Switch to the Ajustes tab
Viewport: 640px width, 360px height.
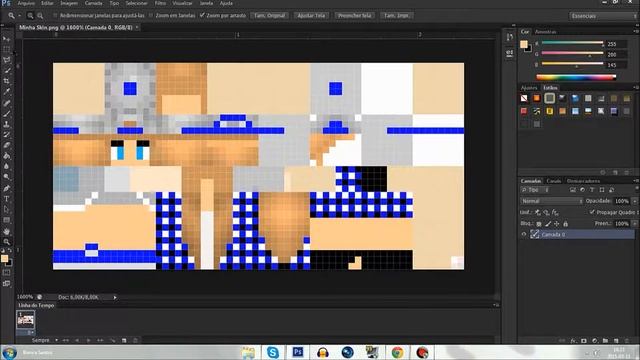529,88
